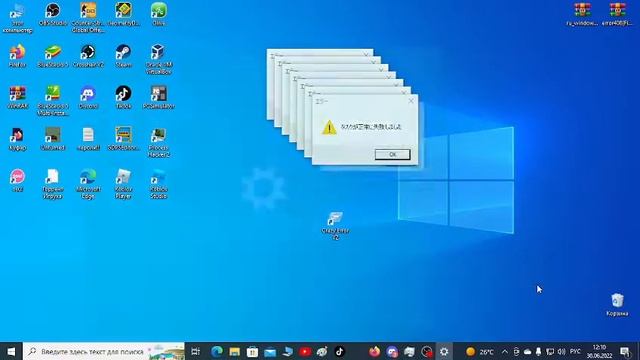
Task: Open the Windows Start menu
Action: point(11,351)
